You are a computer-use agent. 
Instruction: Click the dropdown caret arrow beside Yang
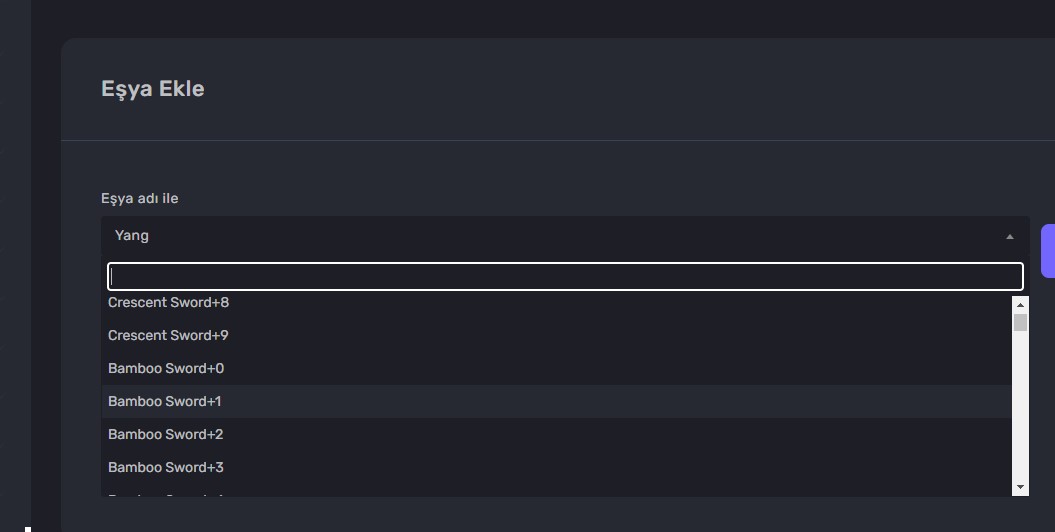tap(1009, 237)
